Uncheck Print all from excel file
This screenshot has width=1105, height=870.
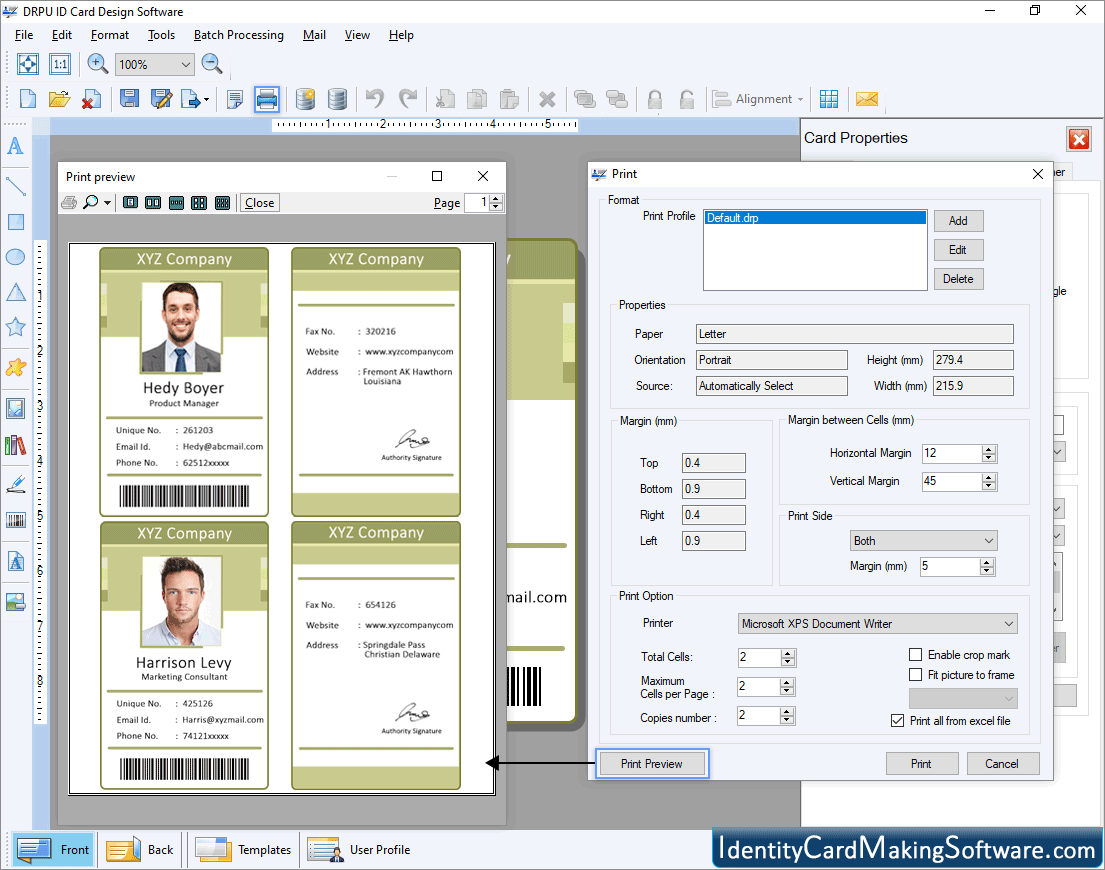(x=897, y=720)
